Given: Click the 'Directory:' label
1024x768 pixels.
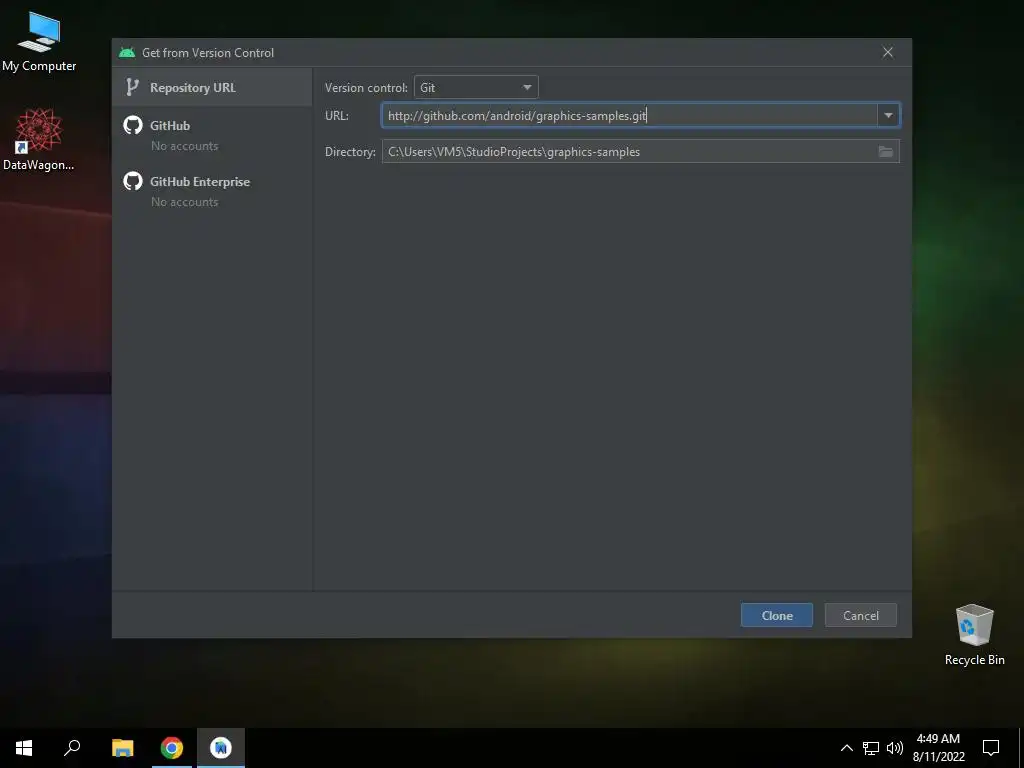Looking at the screenshot, I should [x=350, y=152].
